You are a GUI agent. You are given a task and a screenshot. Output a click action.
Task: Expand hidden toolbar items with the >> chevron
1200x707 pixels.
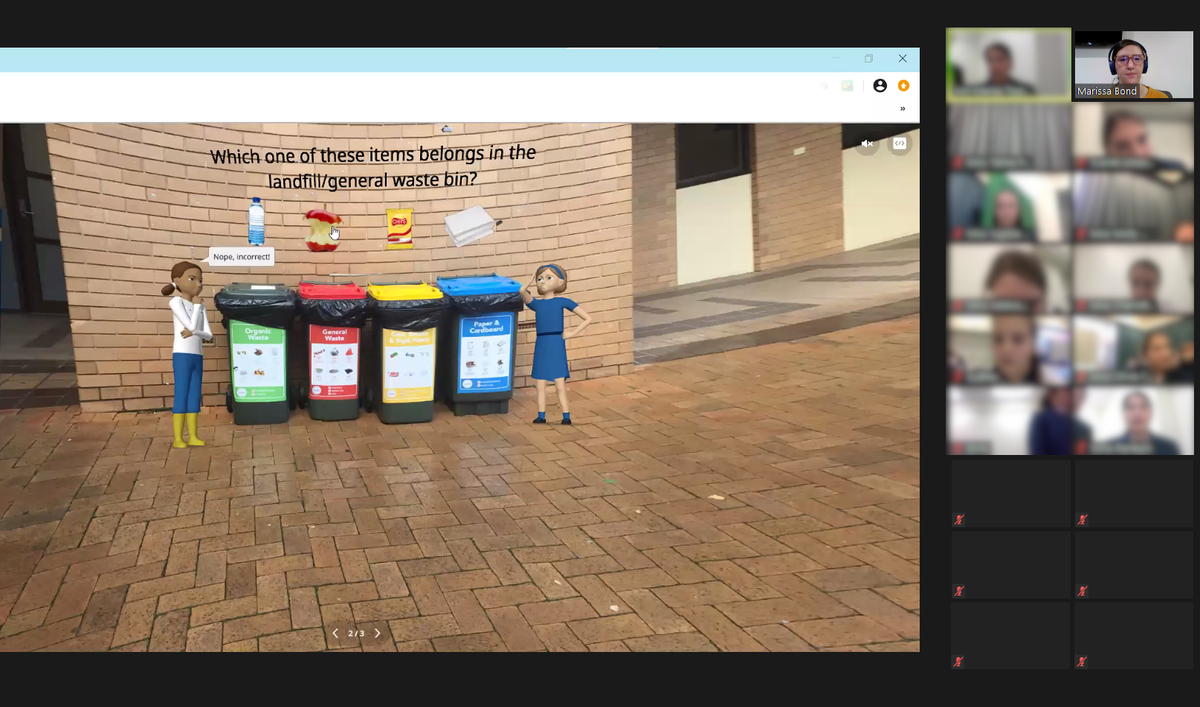901,107
